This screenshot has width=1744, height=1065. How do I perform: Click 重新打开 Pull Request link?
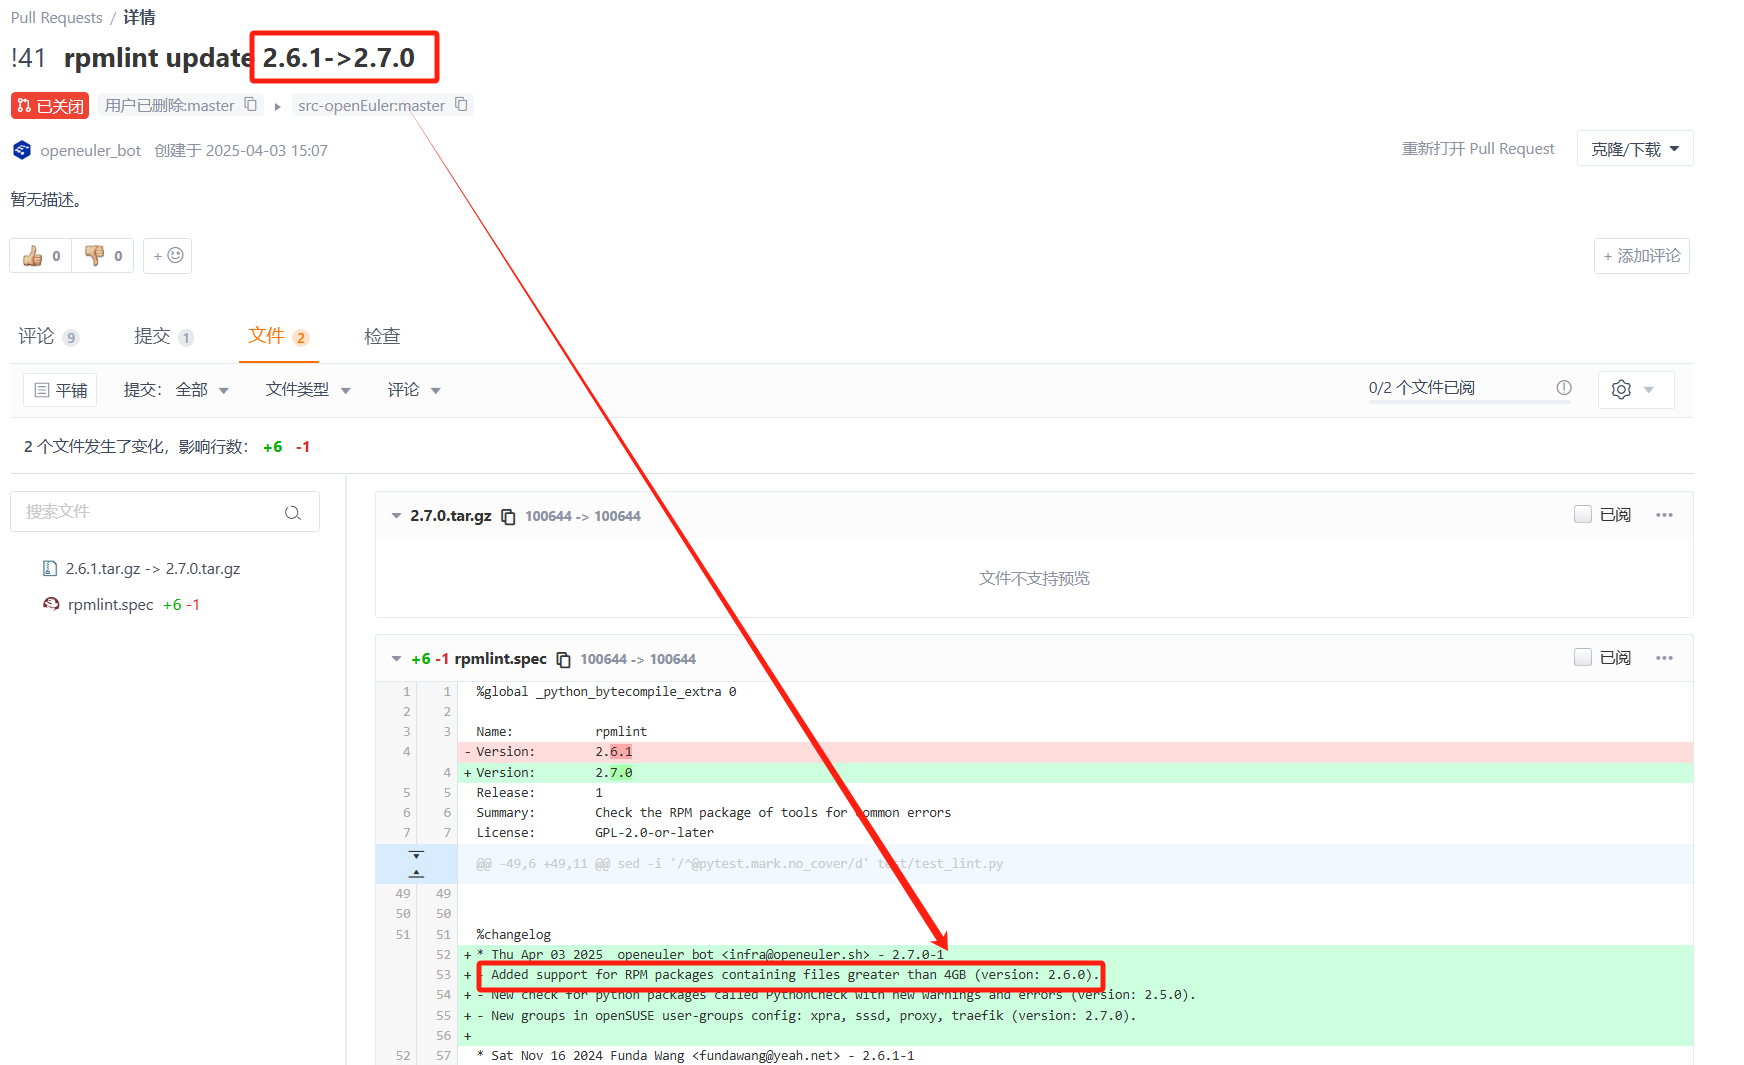[1477, 149]
